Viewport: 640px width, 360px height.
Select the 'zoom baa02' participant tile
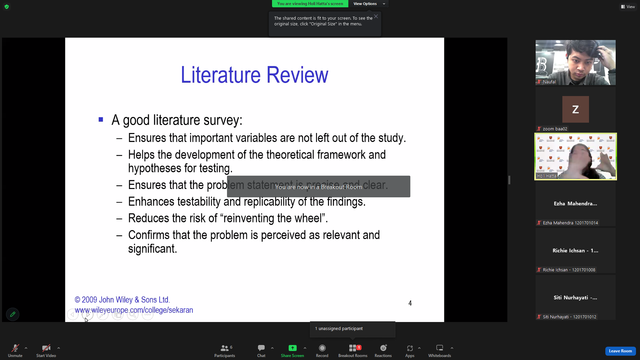(x=576, y=109)
